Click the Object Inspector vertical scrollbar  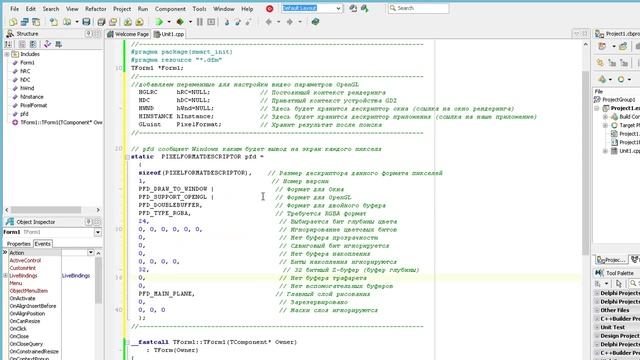click(x=98, y=281)
